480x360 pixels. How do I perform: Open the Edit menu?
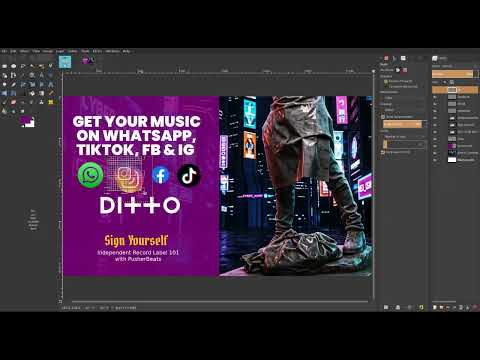pos(13,51)
